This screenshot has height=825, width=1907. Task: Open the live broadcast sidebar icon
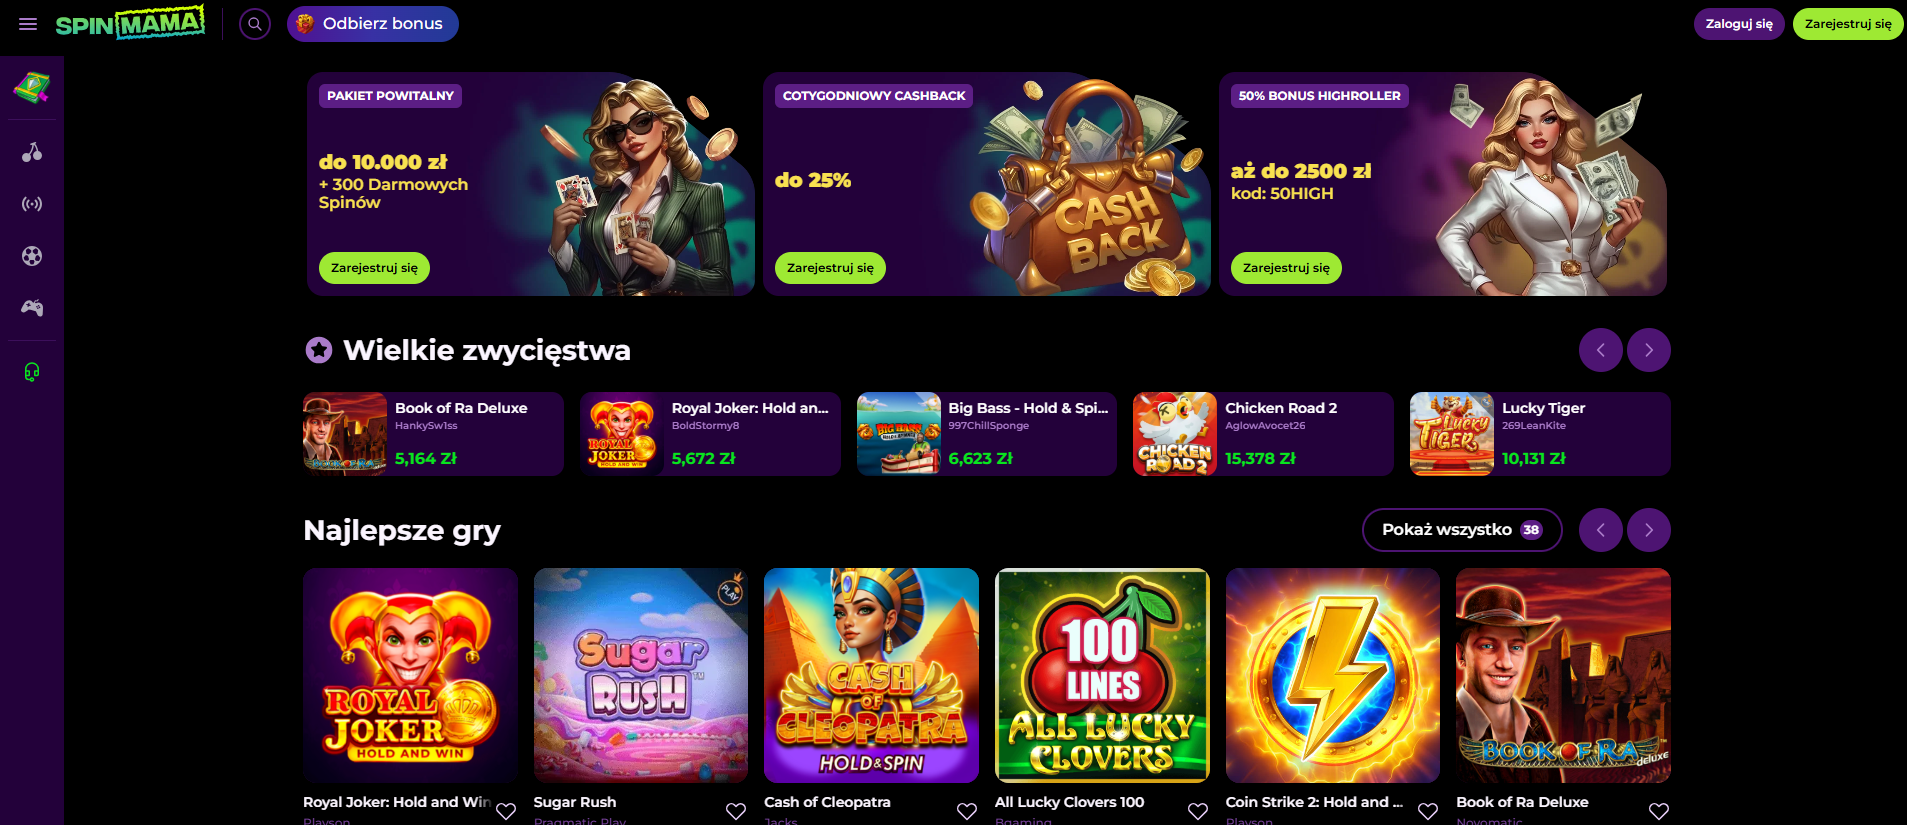pyautogui.click(x=32, y=204)
